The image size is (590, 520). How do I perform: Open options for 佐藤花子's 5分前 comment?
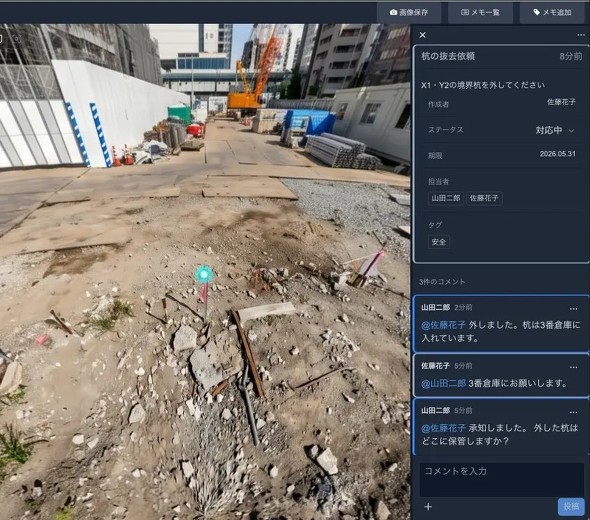pos(573,367)
